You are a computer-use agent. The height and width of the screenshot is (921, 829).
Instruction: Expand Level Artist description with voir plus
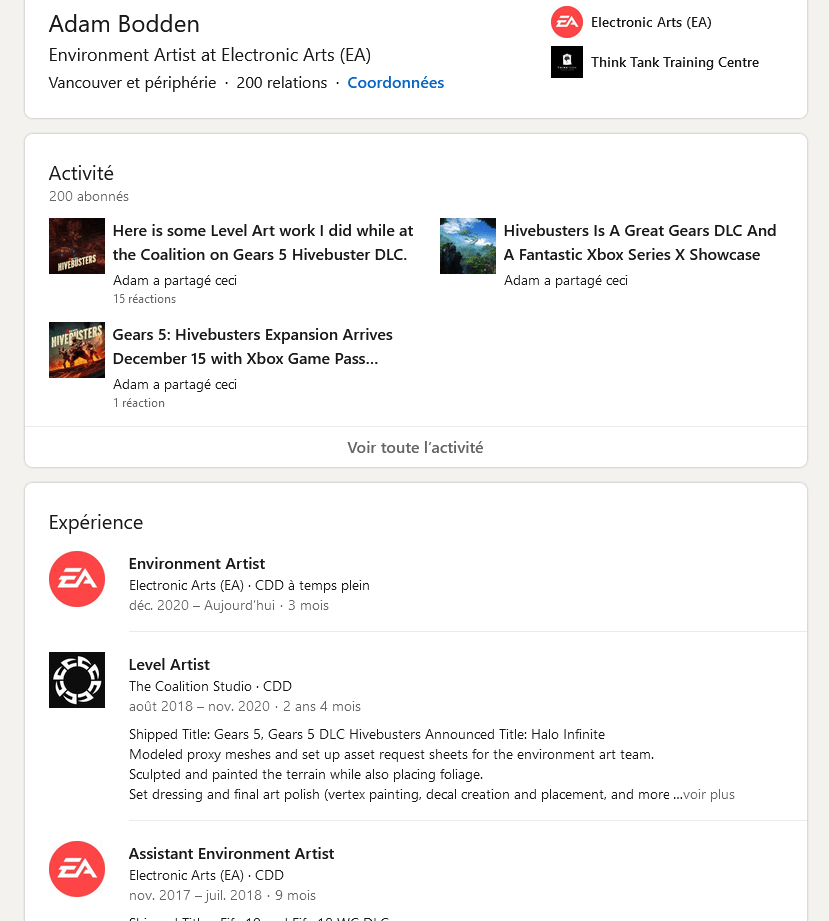point(709,795)
